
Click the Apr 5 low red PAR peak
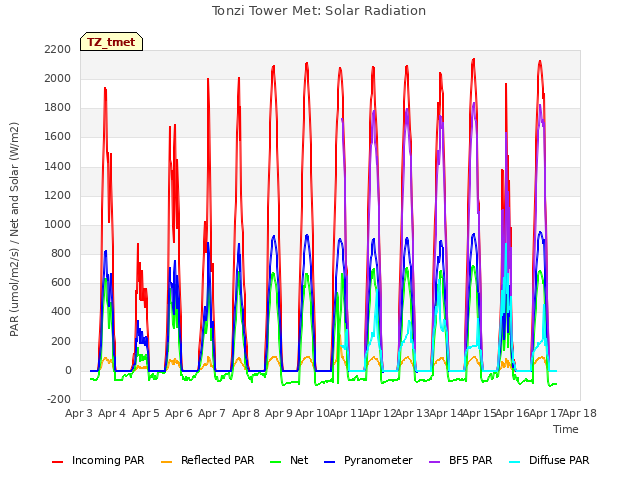pyautogui.click(x=138, y=244)
